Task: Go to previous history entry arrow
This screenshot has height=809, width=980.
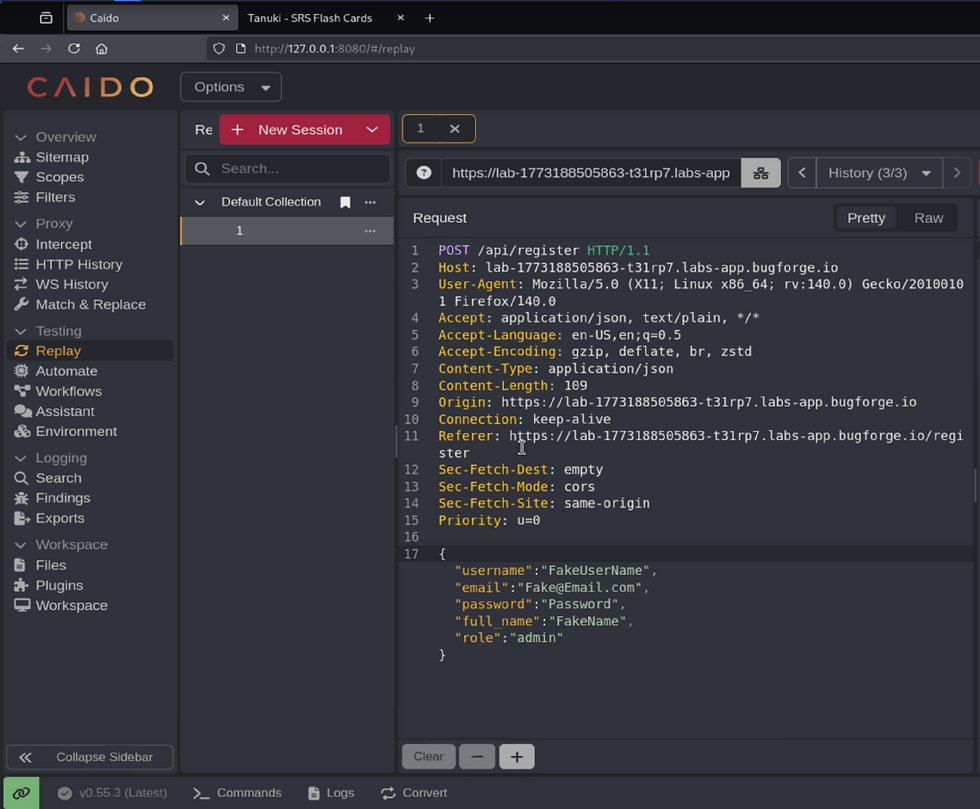Action: tap(802, 173)
